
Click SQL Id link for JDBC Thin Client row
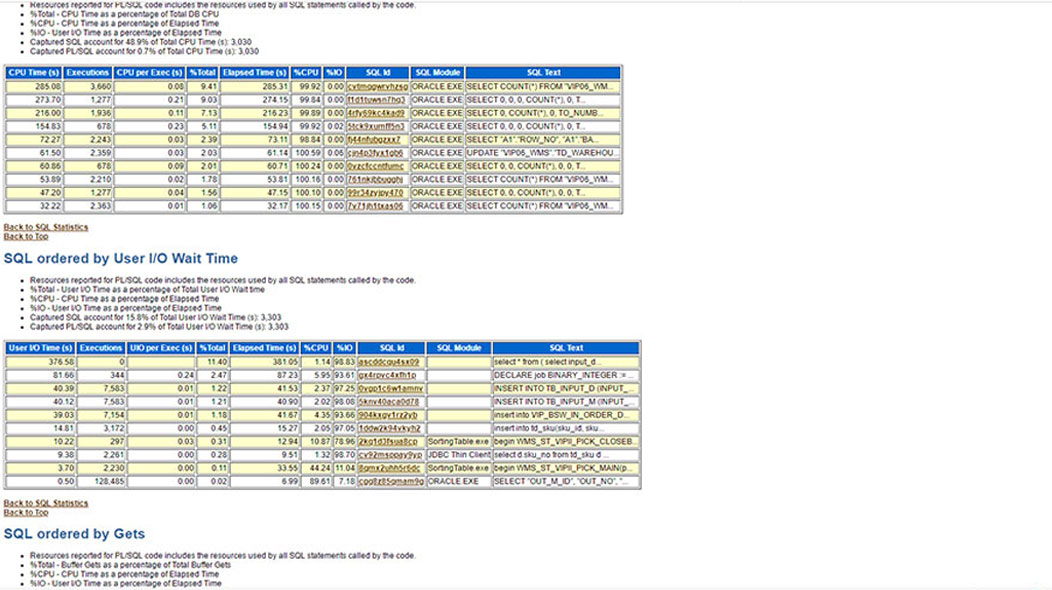(390, 454)
